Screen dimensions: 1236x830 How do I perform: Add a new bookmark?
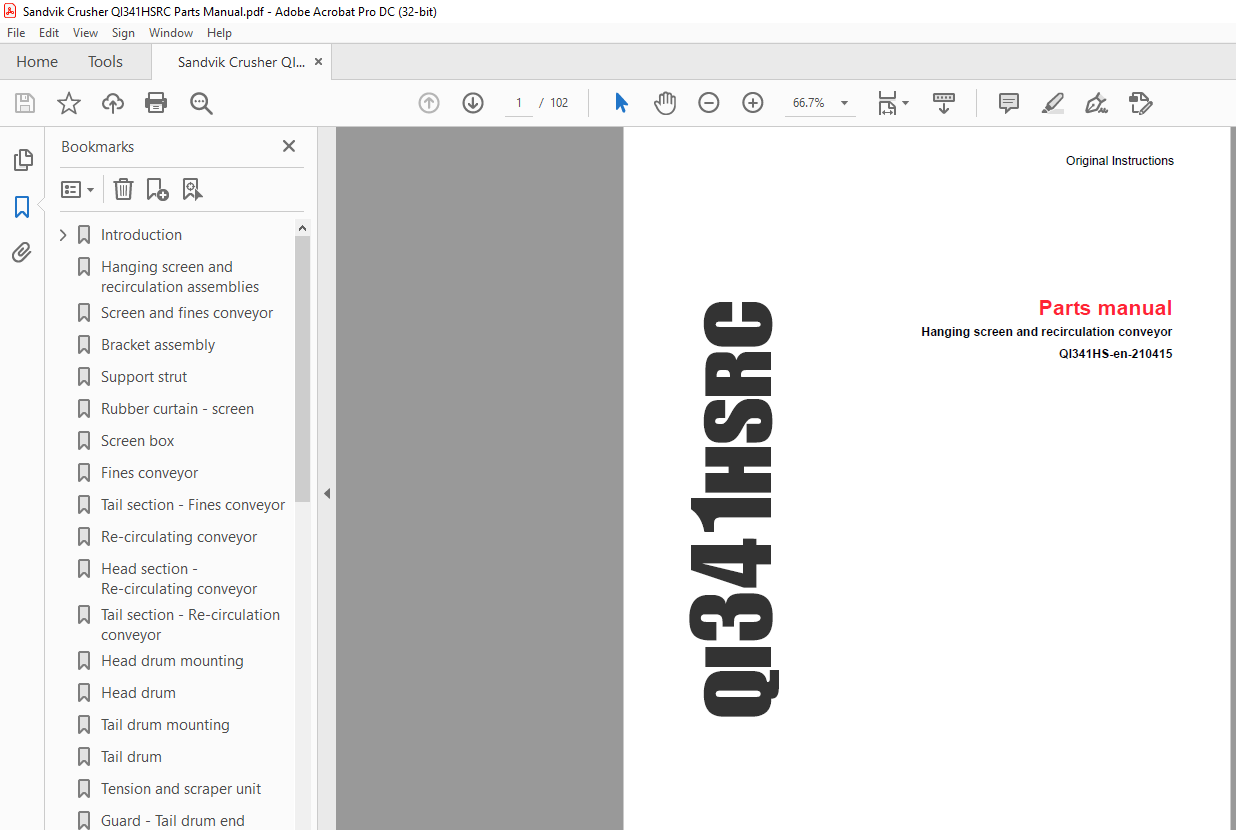click(157, 189)
